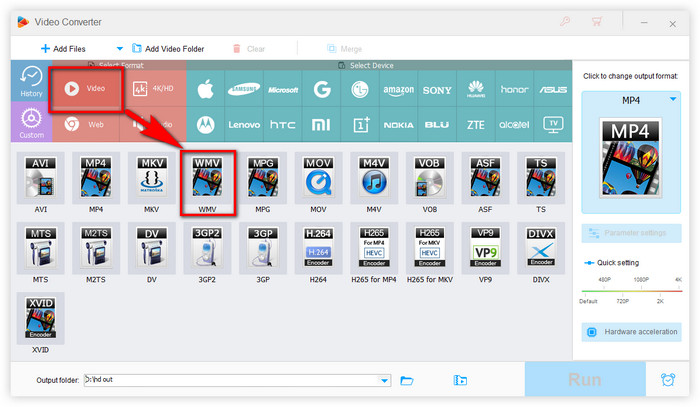Click the Run button
The width and height of the screenshot is (700, 407).
(x=585, y=379)
